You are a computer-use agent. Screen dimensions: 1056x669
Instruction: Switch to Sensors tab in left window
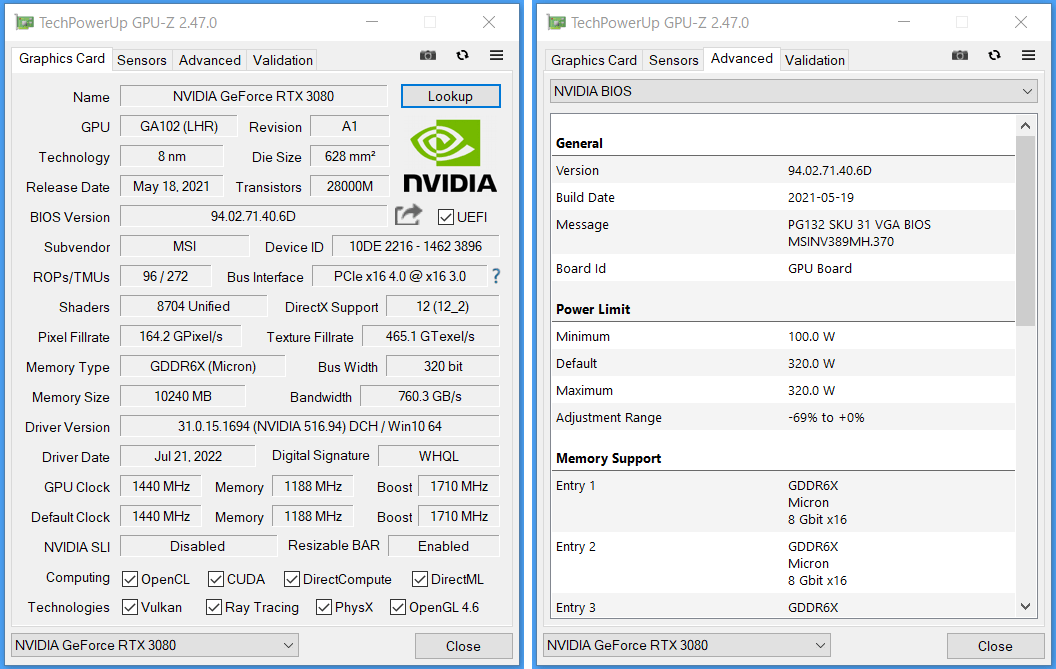[x=141, y=60]
